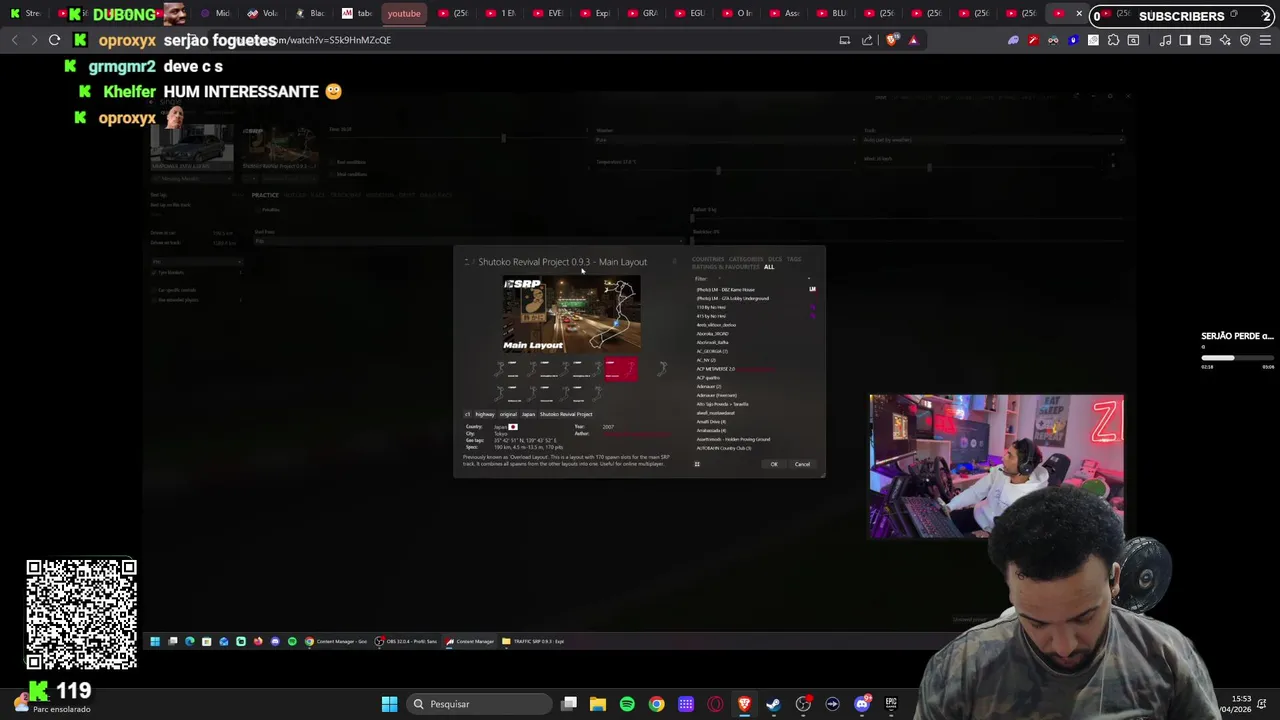Open Windows Start menu
This screenshot has height=720, width=1280.
point(389,704)
